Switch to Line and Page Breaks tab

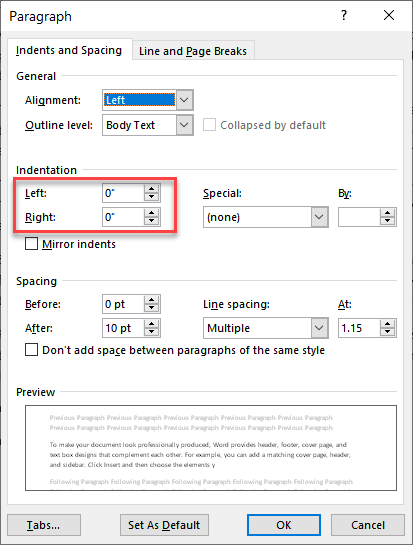click(193, 51)
